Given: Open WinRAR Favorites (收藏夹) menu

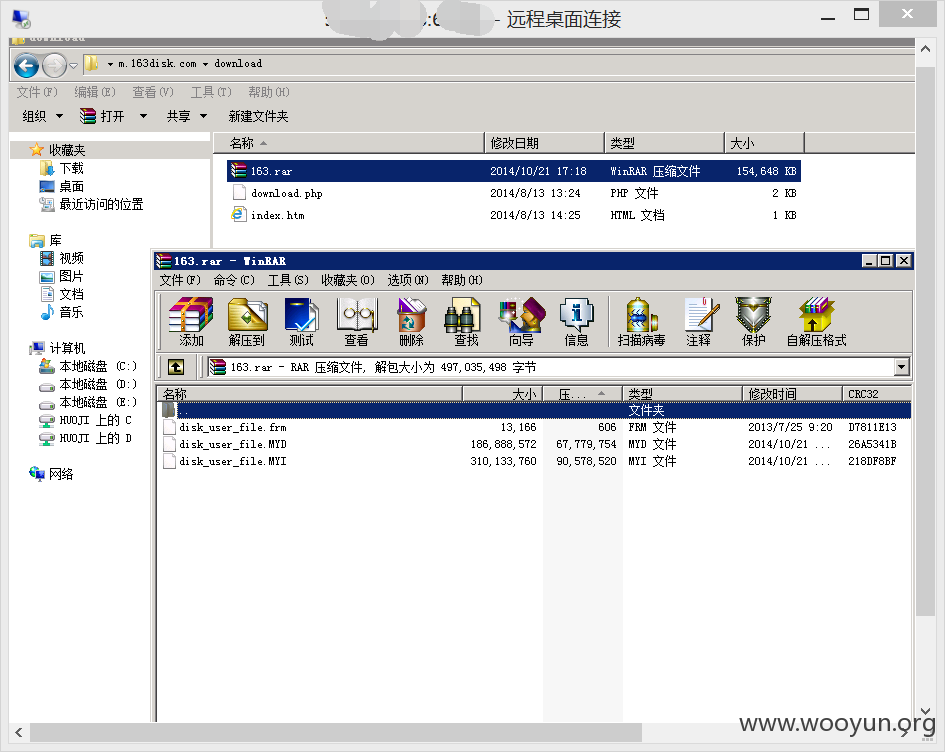Looking at the screenshot, I should tap(348, 280).
